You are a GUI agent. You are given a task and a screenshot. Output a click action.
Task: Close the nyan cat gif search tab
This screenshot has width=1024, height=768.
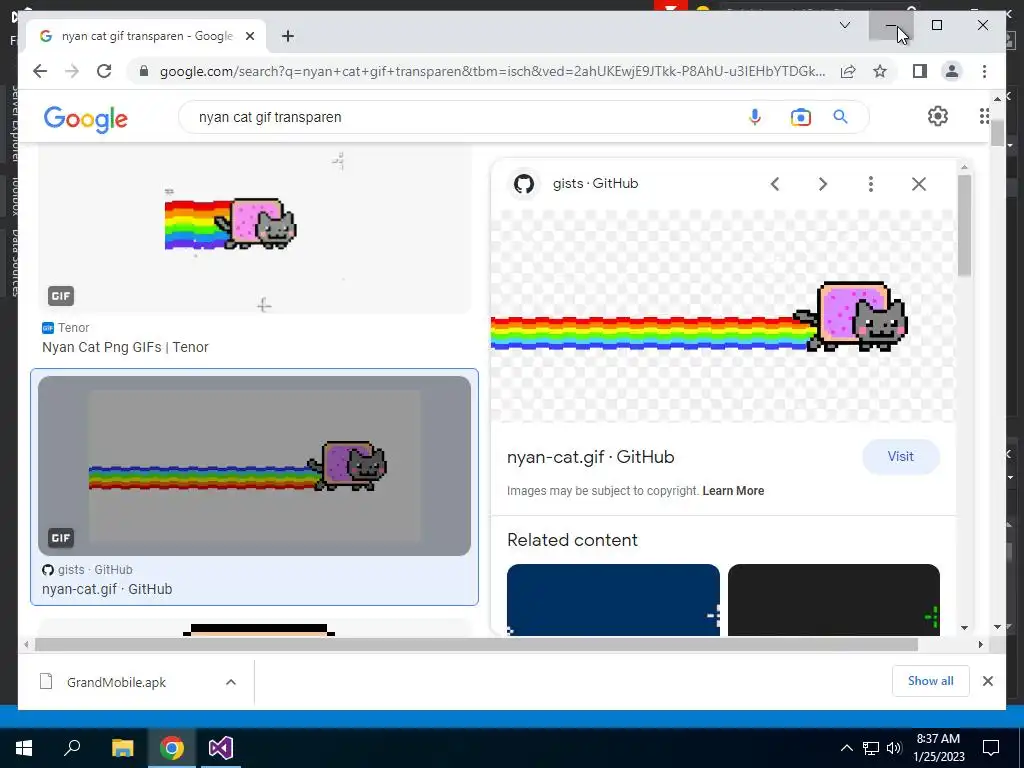249,36
